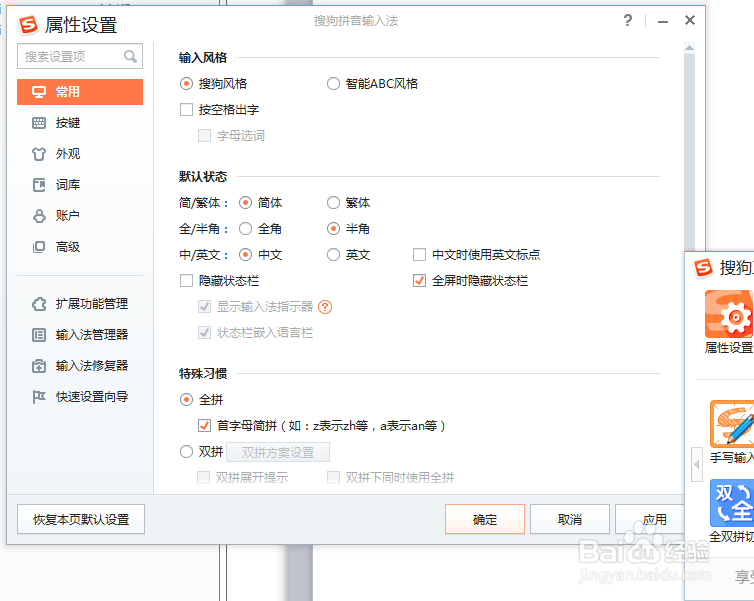Click help icon beside 显示输入法指示器
The width and height of the screenshot is (754, 601).
tap(325, 307)
